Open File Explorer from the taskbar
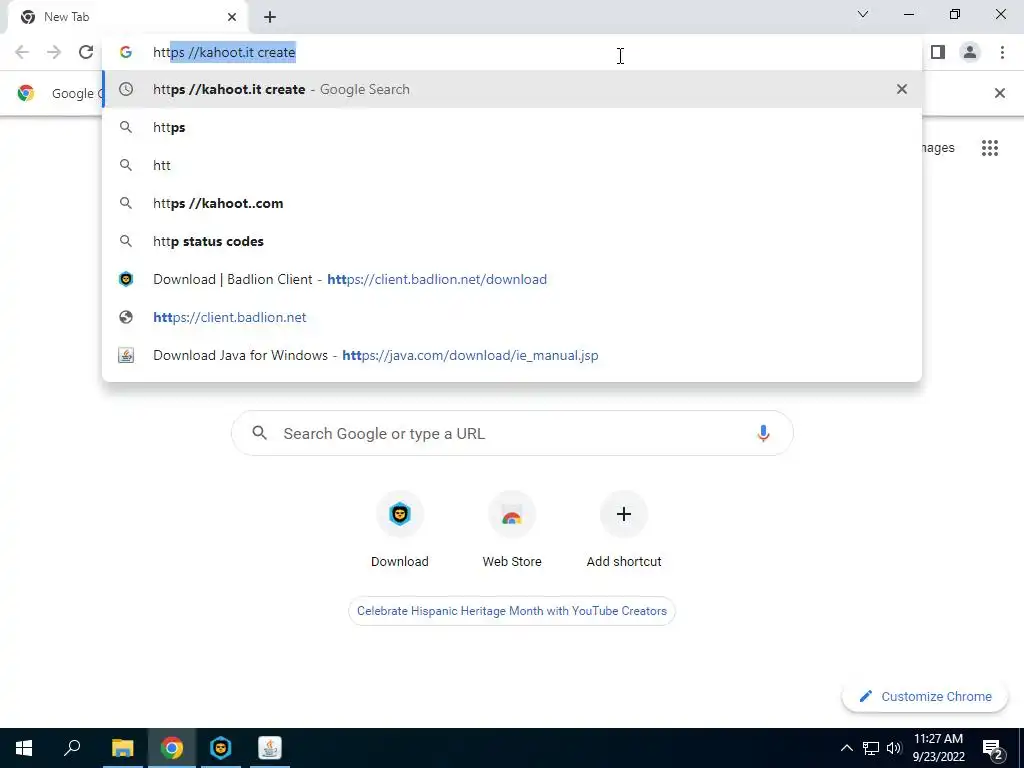1024x768 pixels. [122, 748]
